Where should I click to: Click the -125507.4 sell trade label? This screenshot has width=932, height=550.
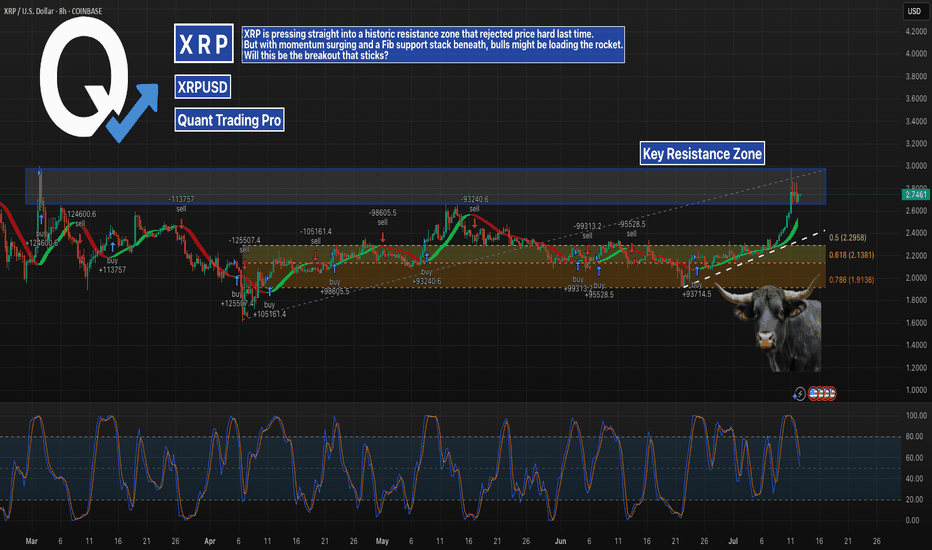click(x=244, y=245)
